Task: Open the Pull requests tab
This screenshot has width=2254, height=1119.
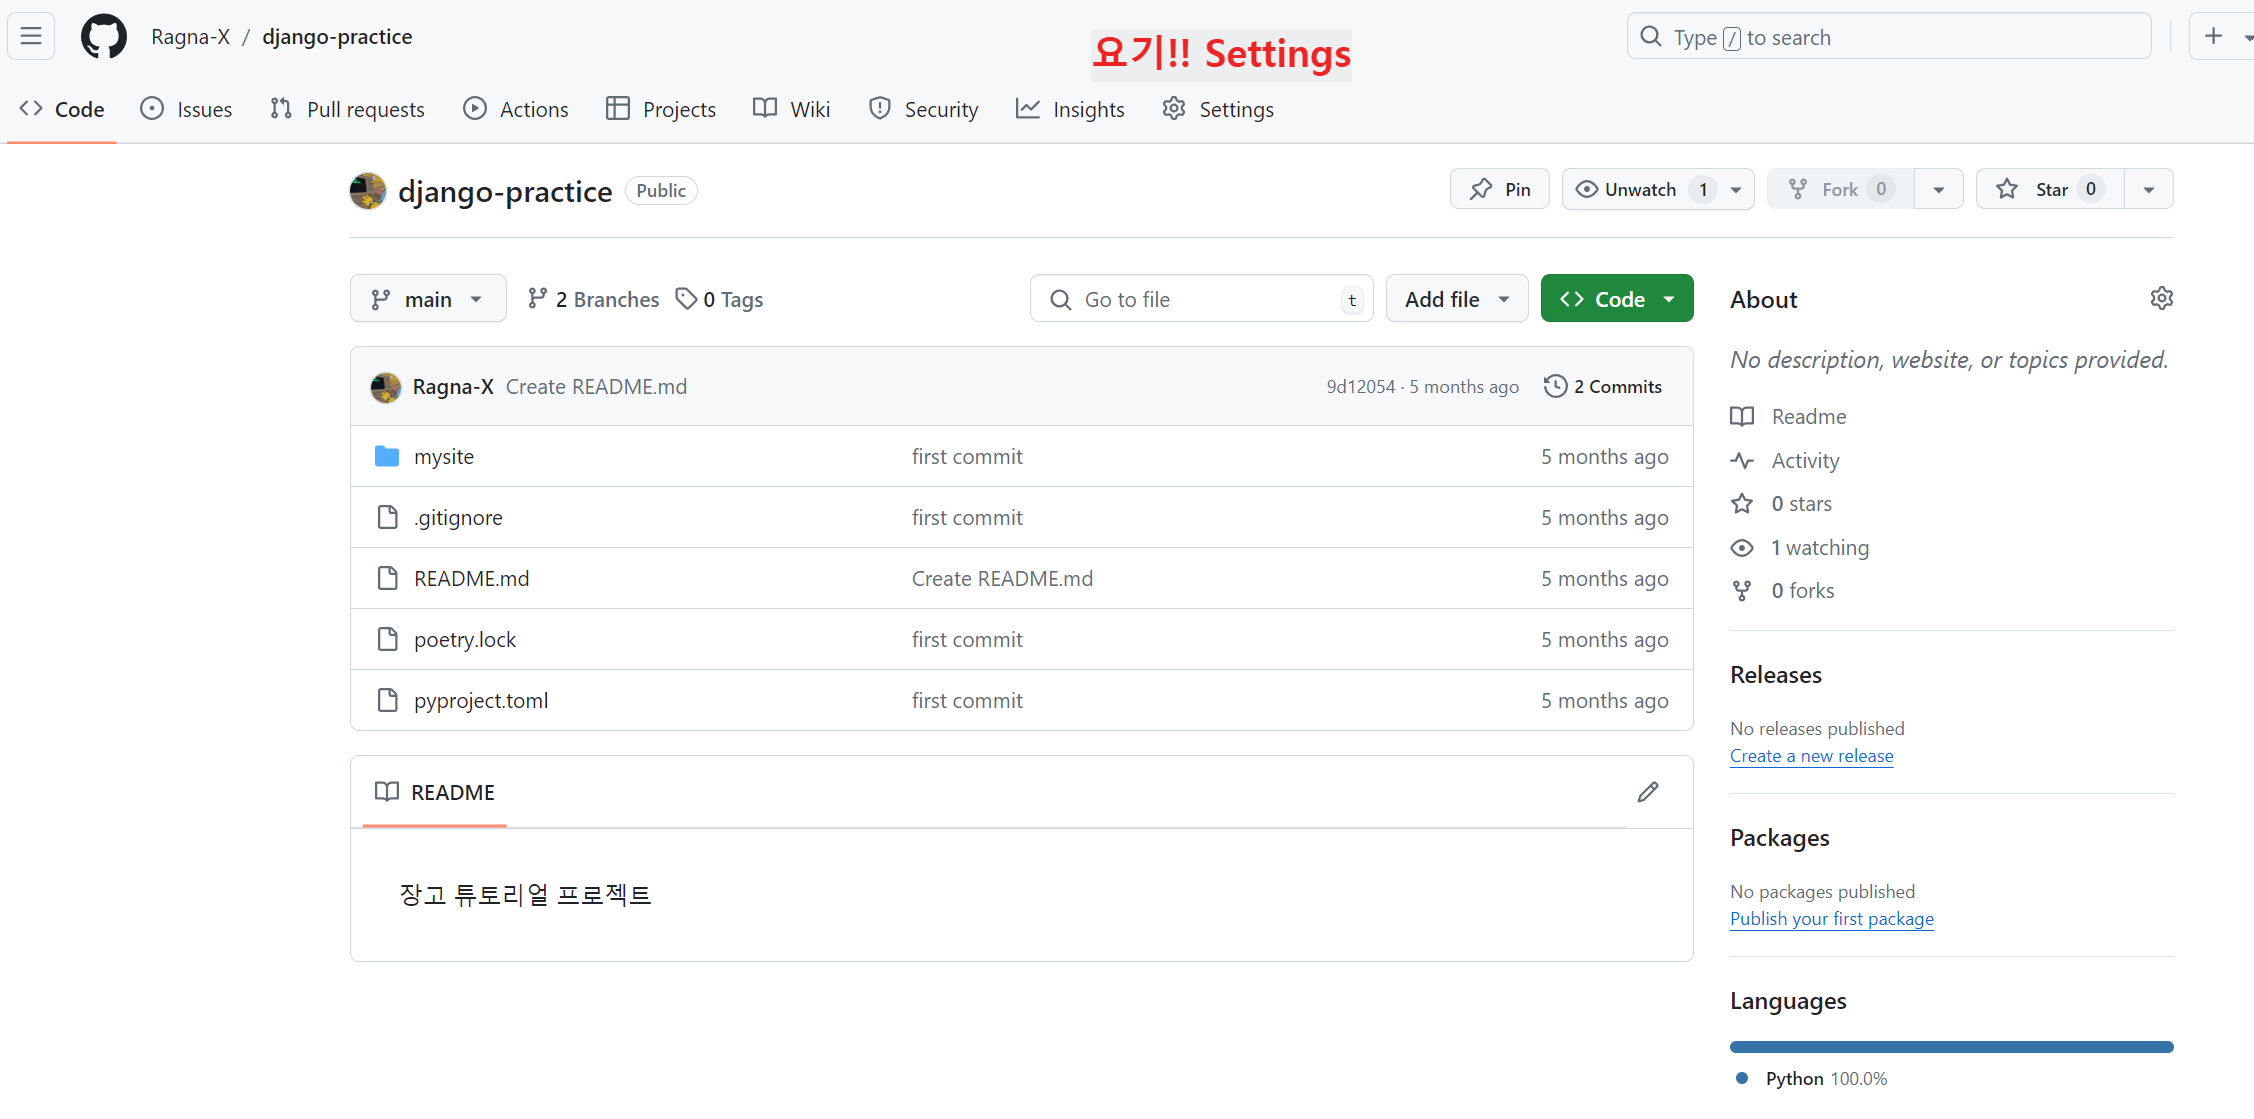Action: (x=348, y=109)
